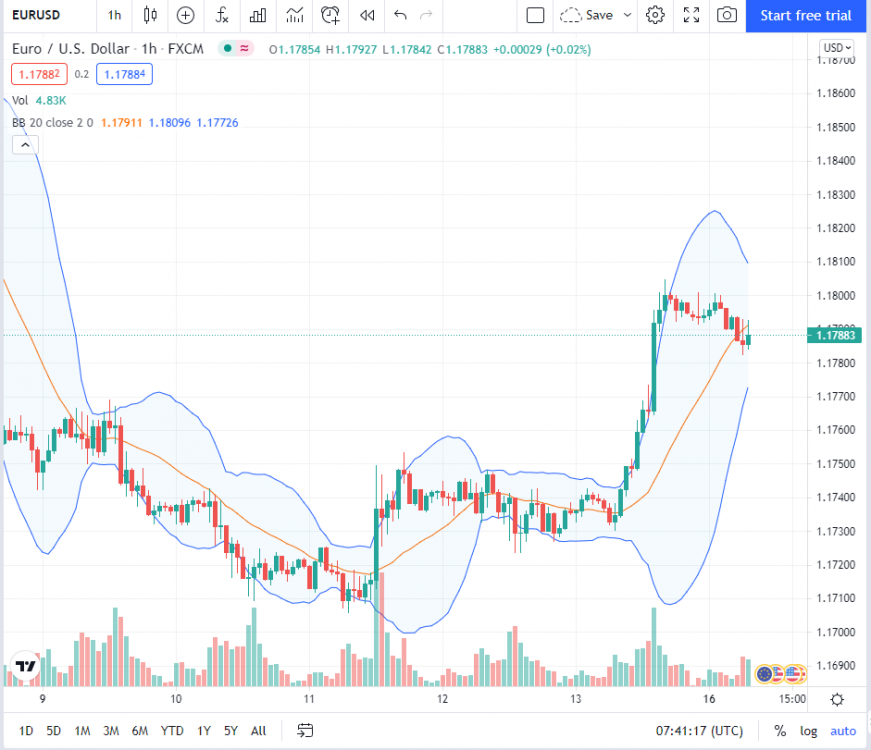Create a new alert with the clock icon
871x750 pixels.
[x=330, y=16]
